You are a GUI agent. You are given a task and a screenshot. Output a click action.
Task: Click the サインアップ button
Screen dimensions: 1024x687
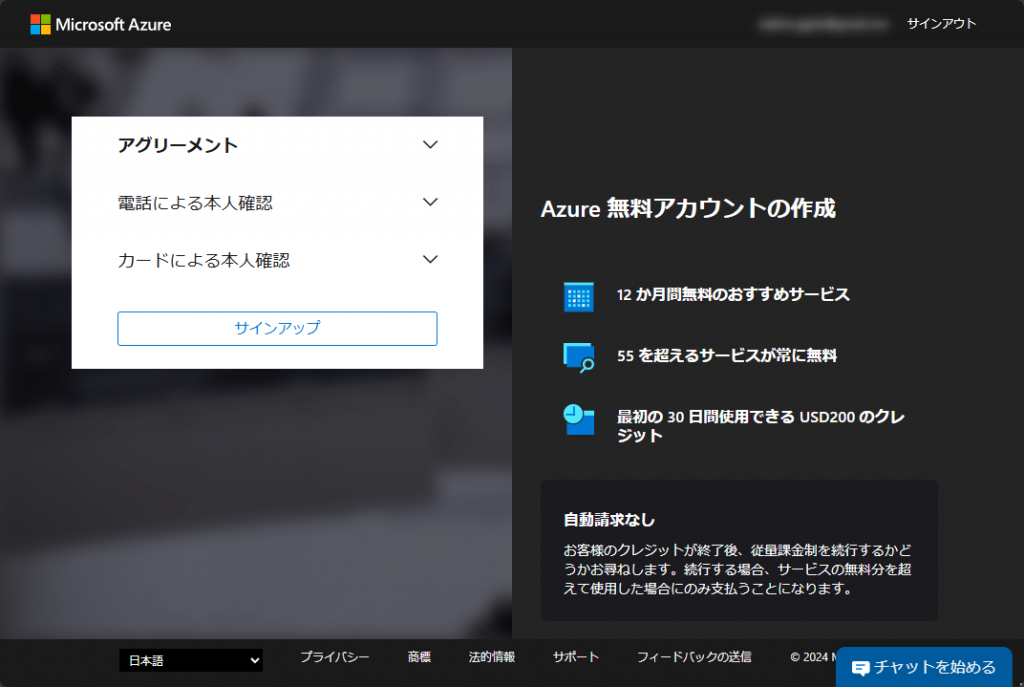[278, 328]
